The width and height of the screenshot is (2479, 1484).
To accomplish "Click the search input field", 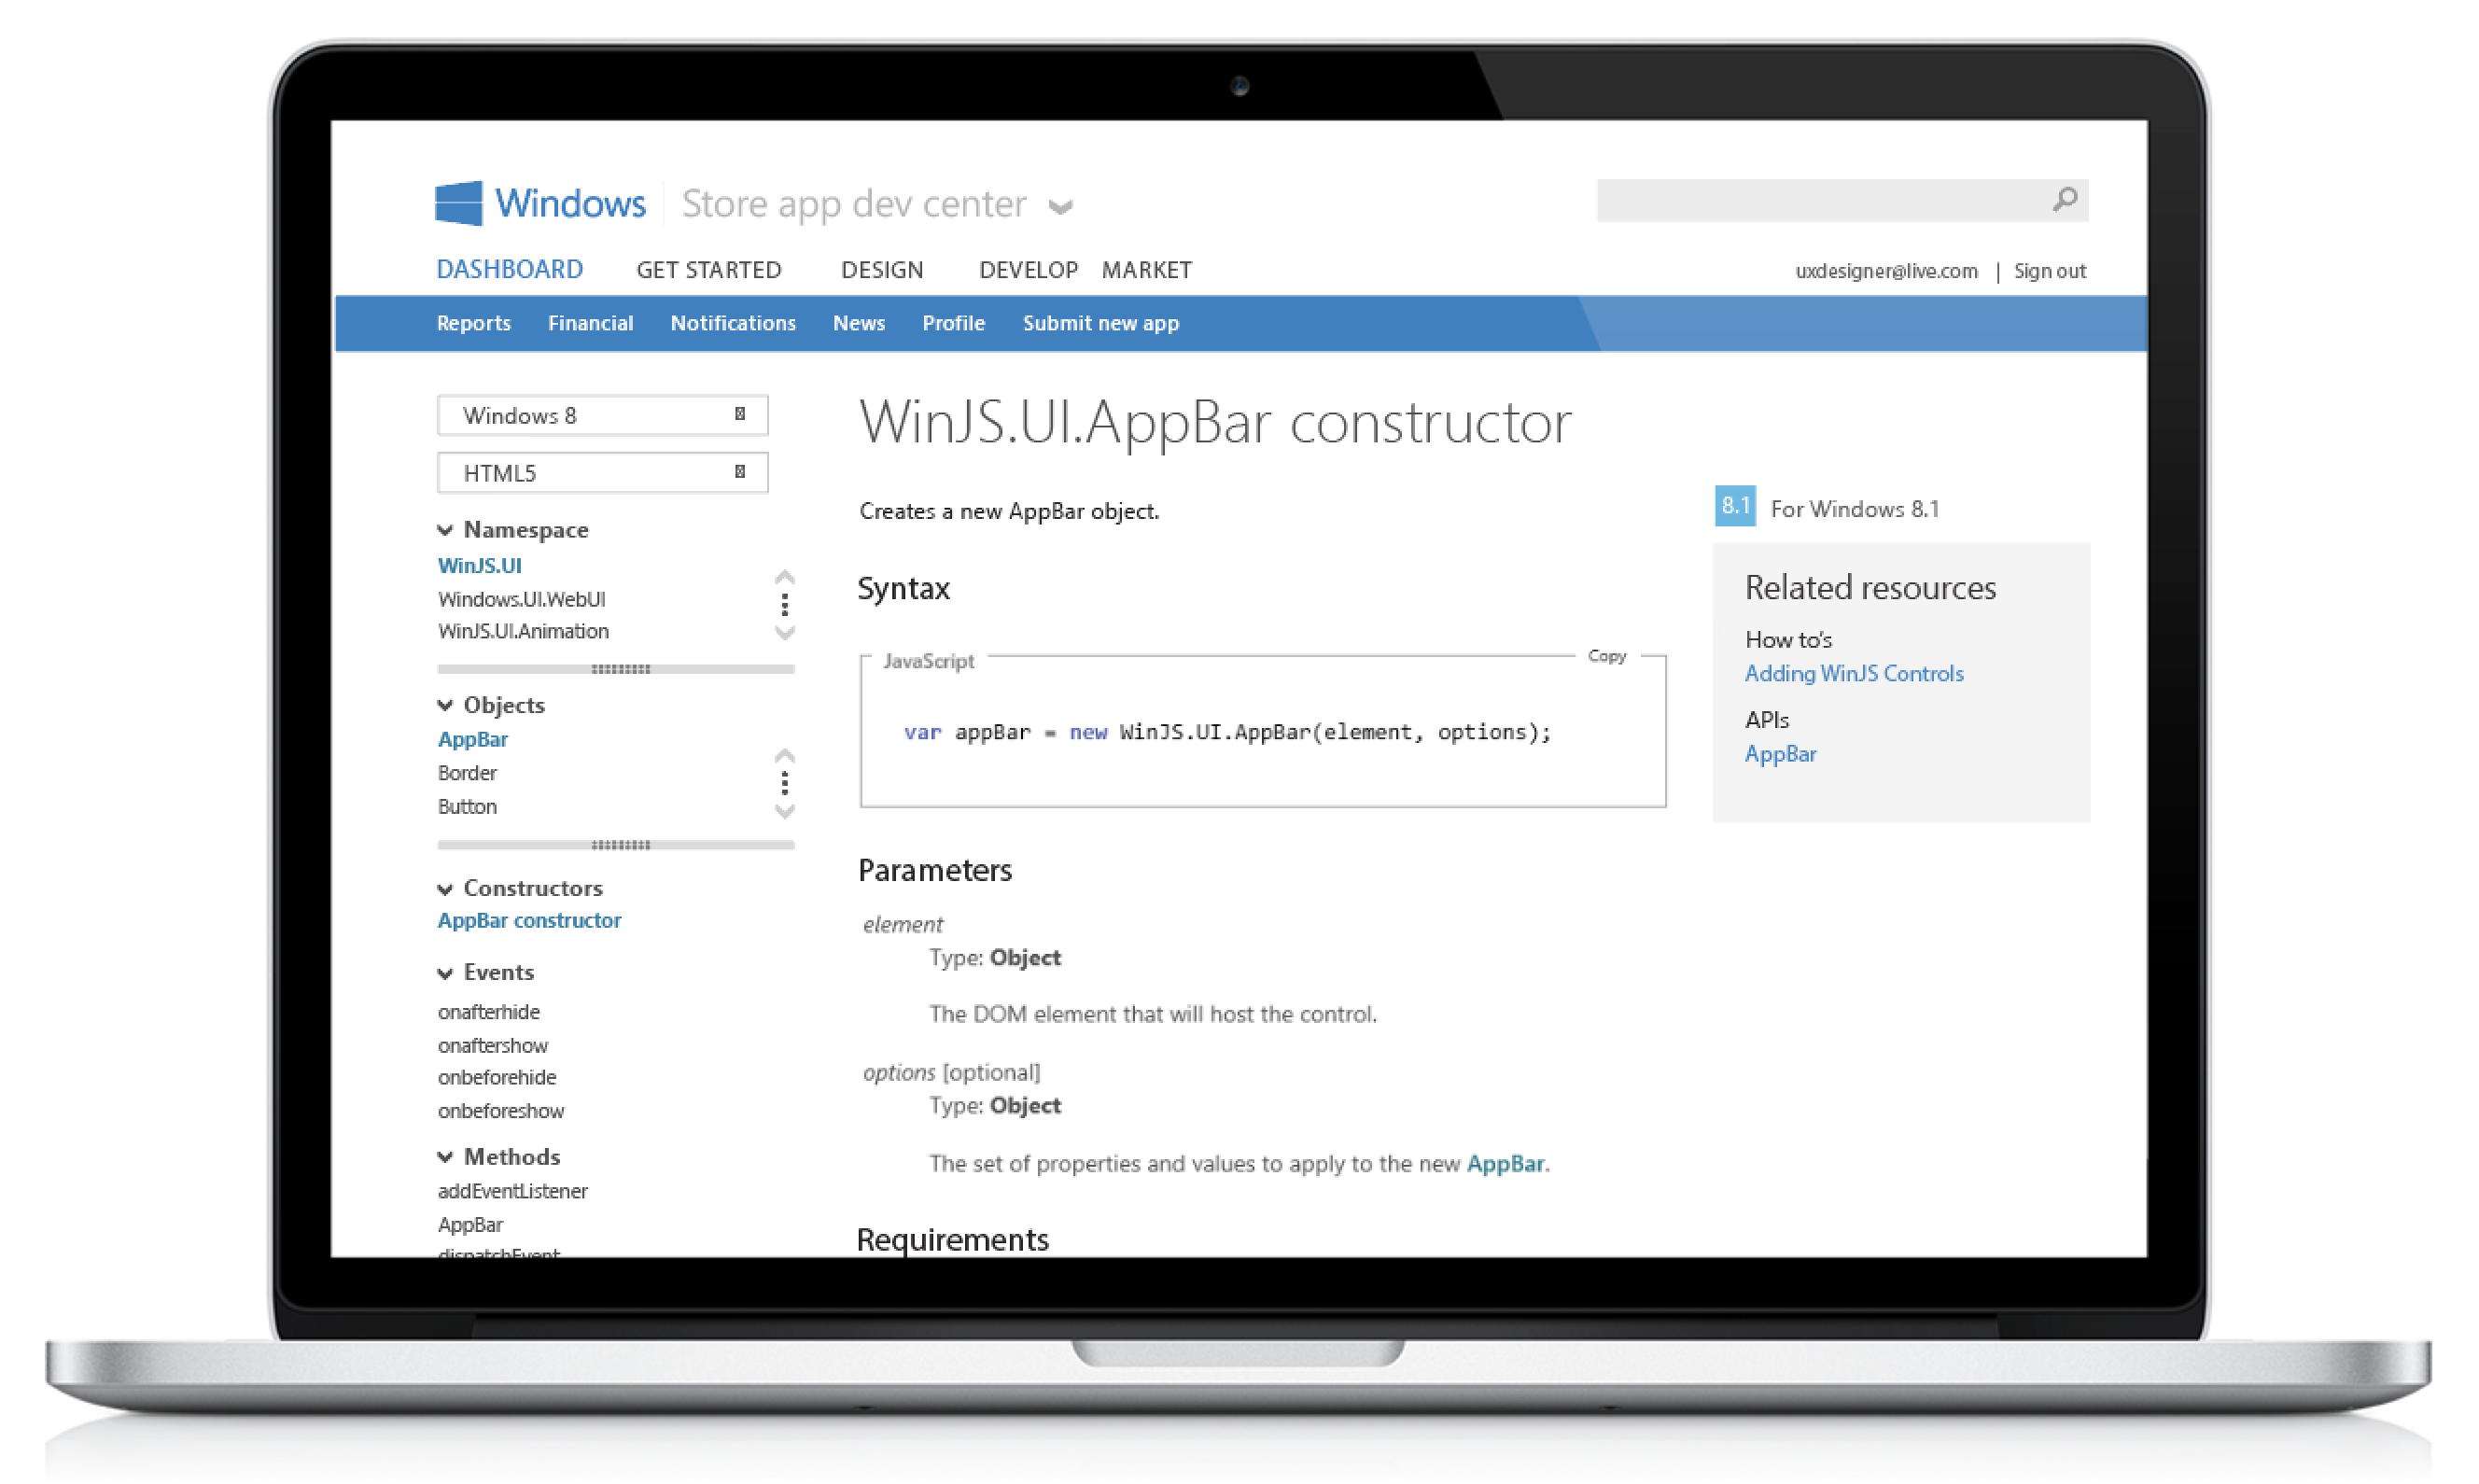I will [1842, 200].
